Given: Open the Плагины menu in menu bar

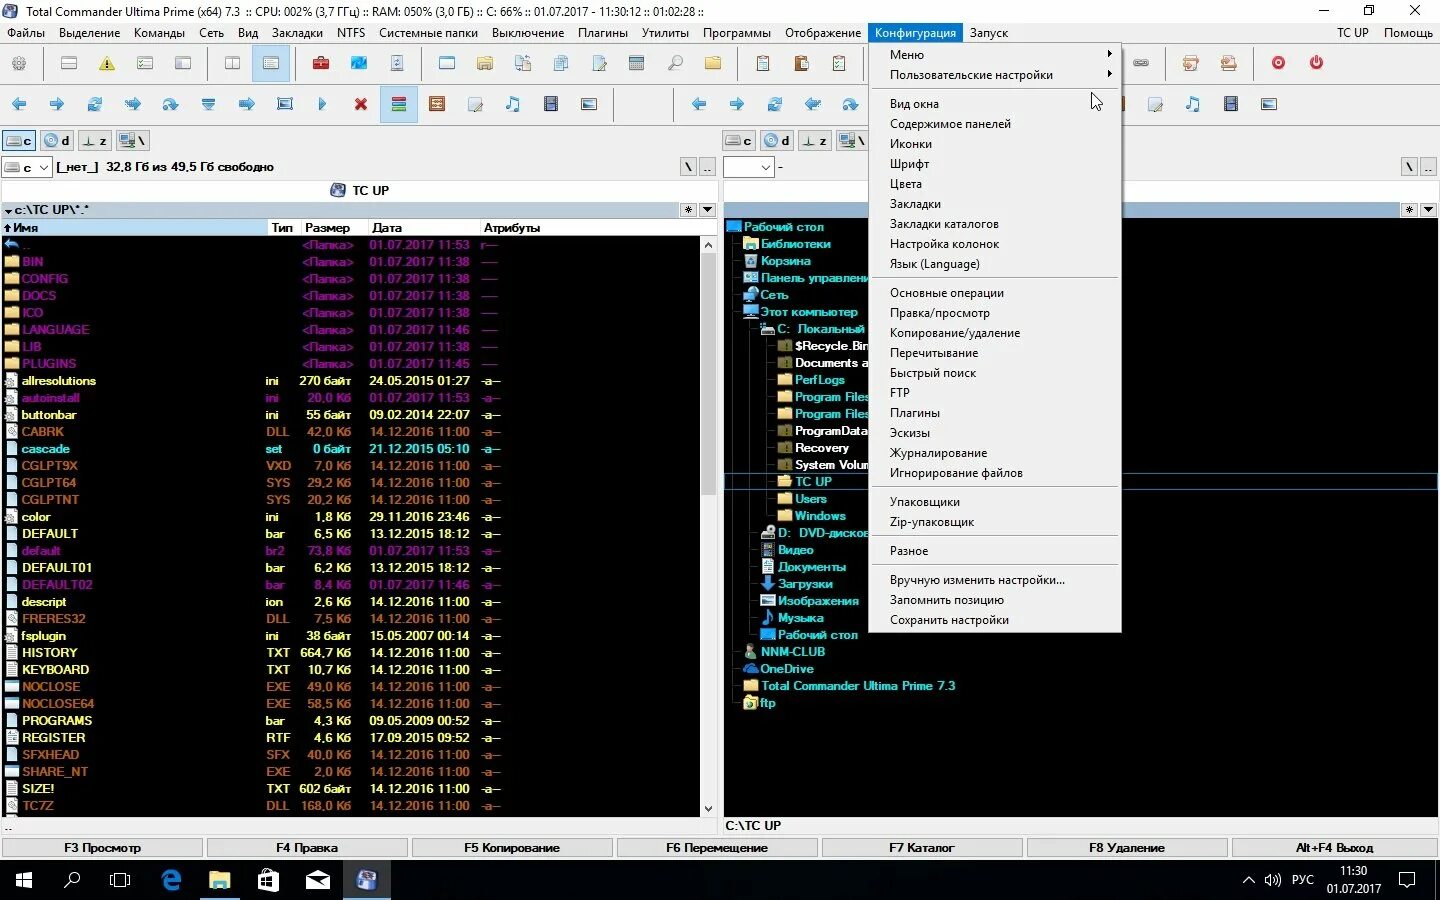Looking at the screenshot, I should pos(602,33).
